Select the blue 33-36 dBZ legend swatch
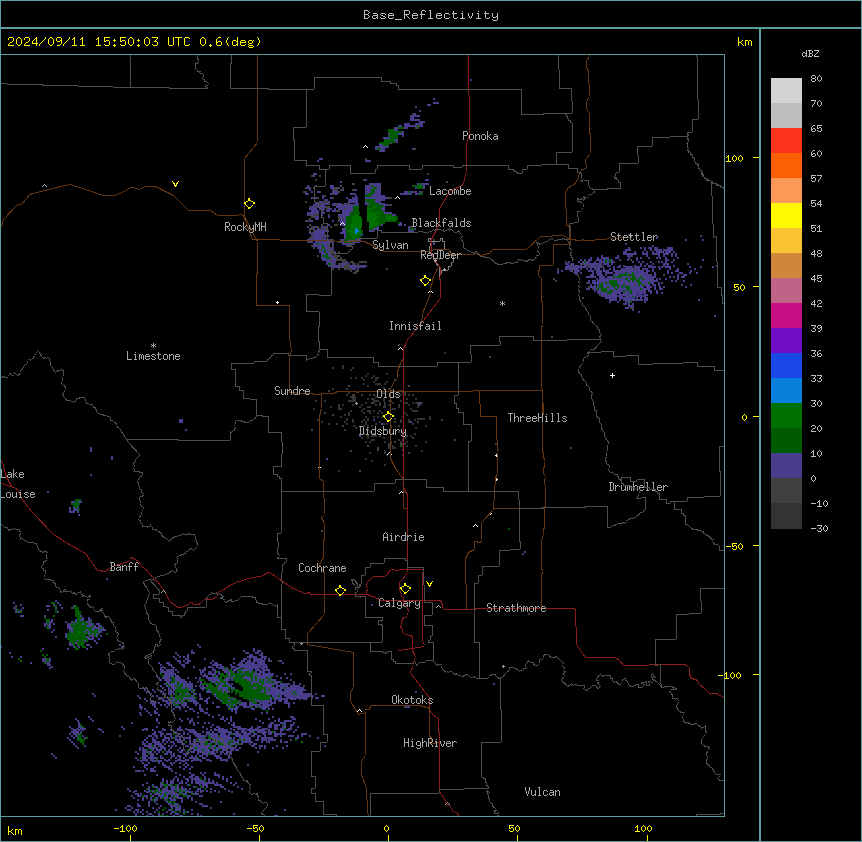This screenshot has width=862, height=842. pos(786,365)
